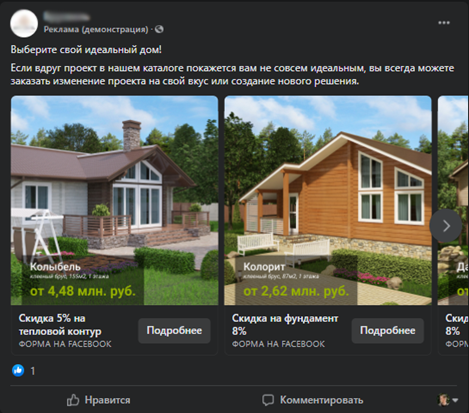
Task: Open the Колыбель house image
Action: 114,200
